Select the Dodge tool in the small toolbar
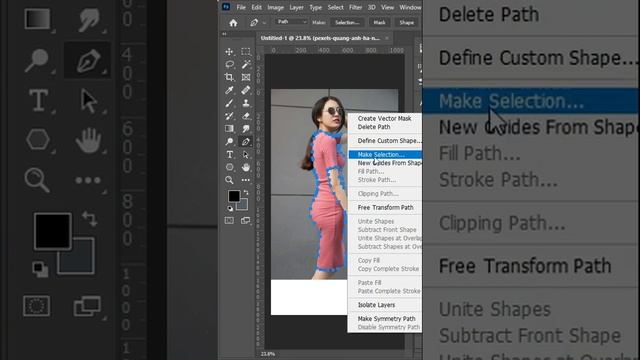The width and height of the screenshot is (640, 360). 229,142
